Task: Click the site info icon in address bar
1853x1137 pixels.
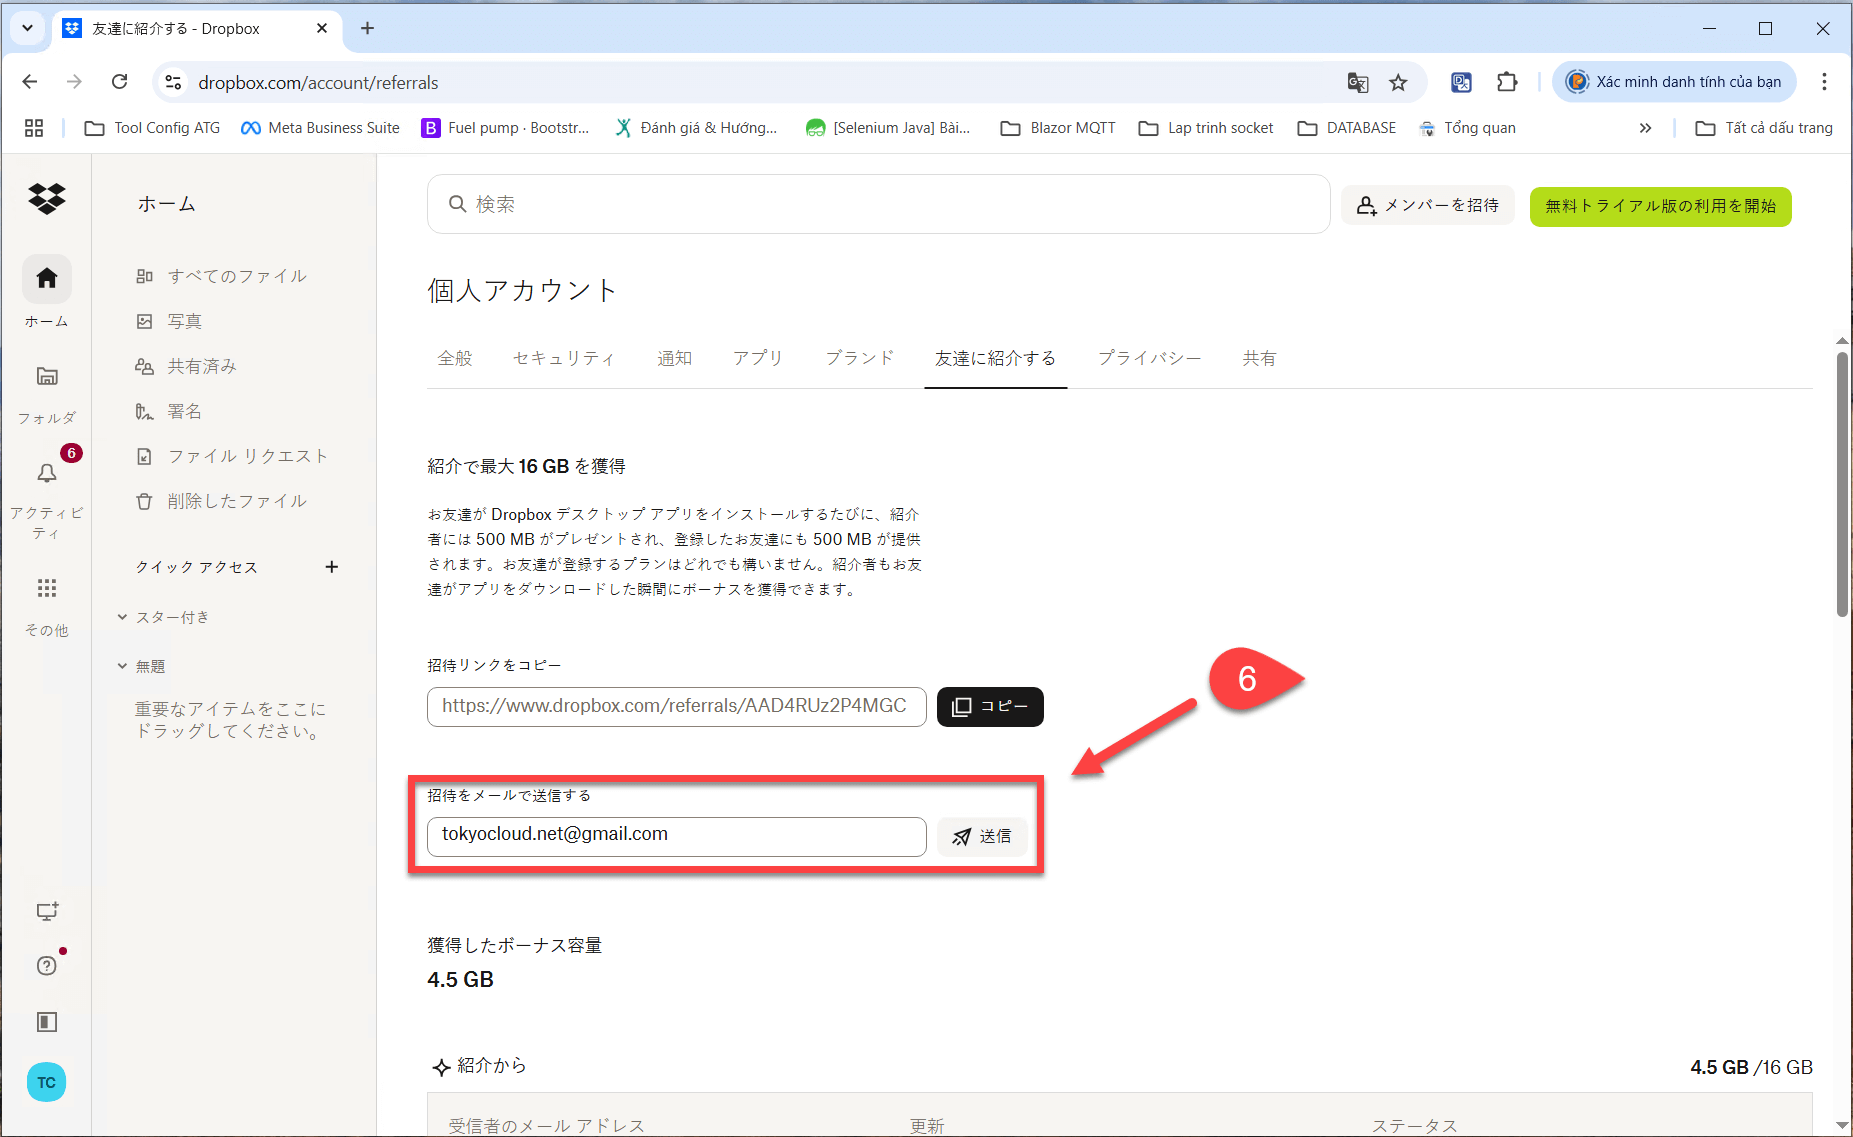Action: pyautogui.click(x=173, y=83)
